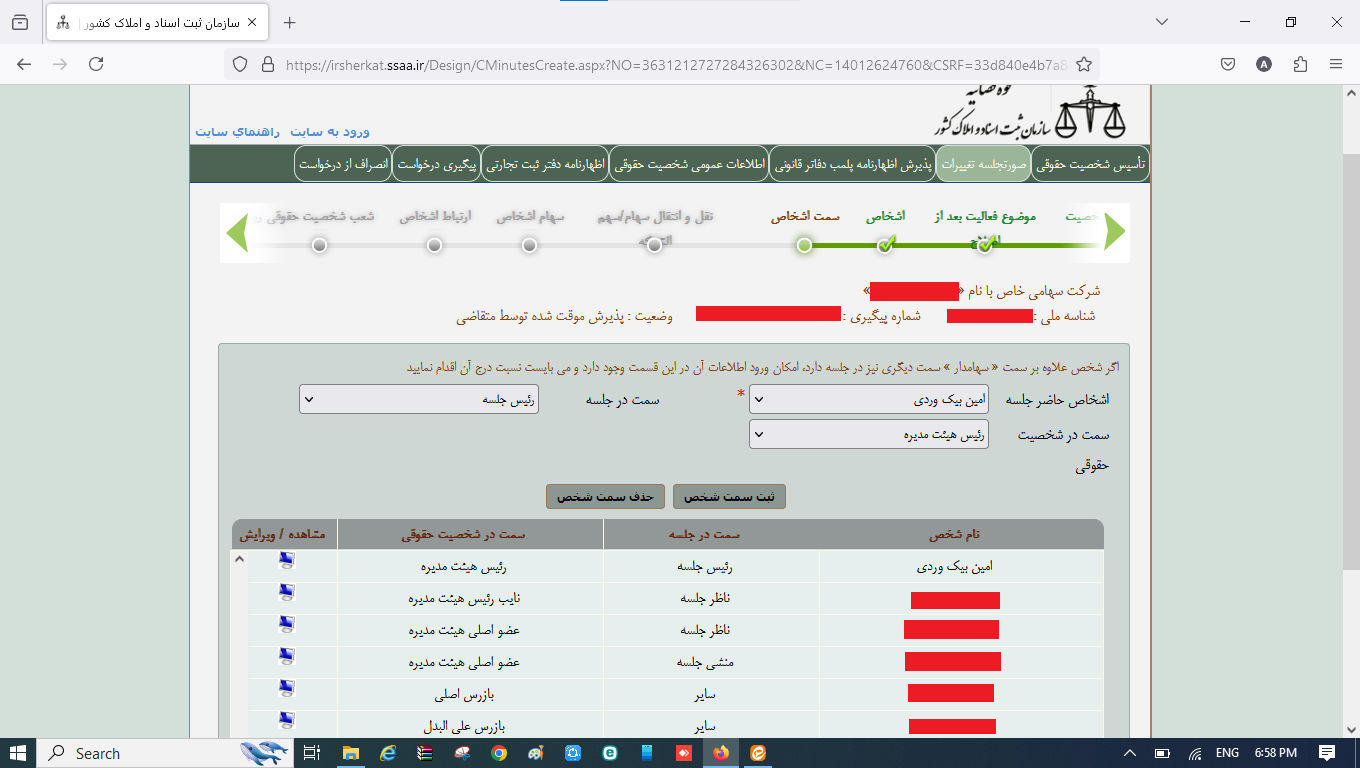The image size is (1360, 768).
Task: Open browser extensions puzzle icon
Action: [1300, 64]
